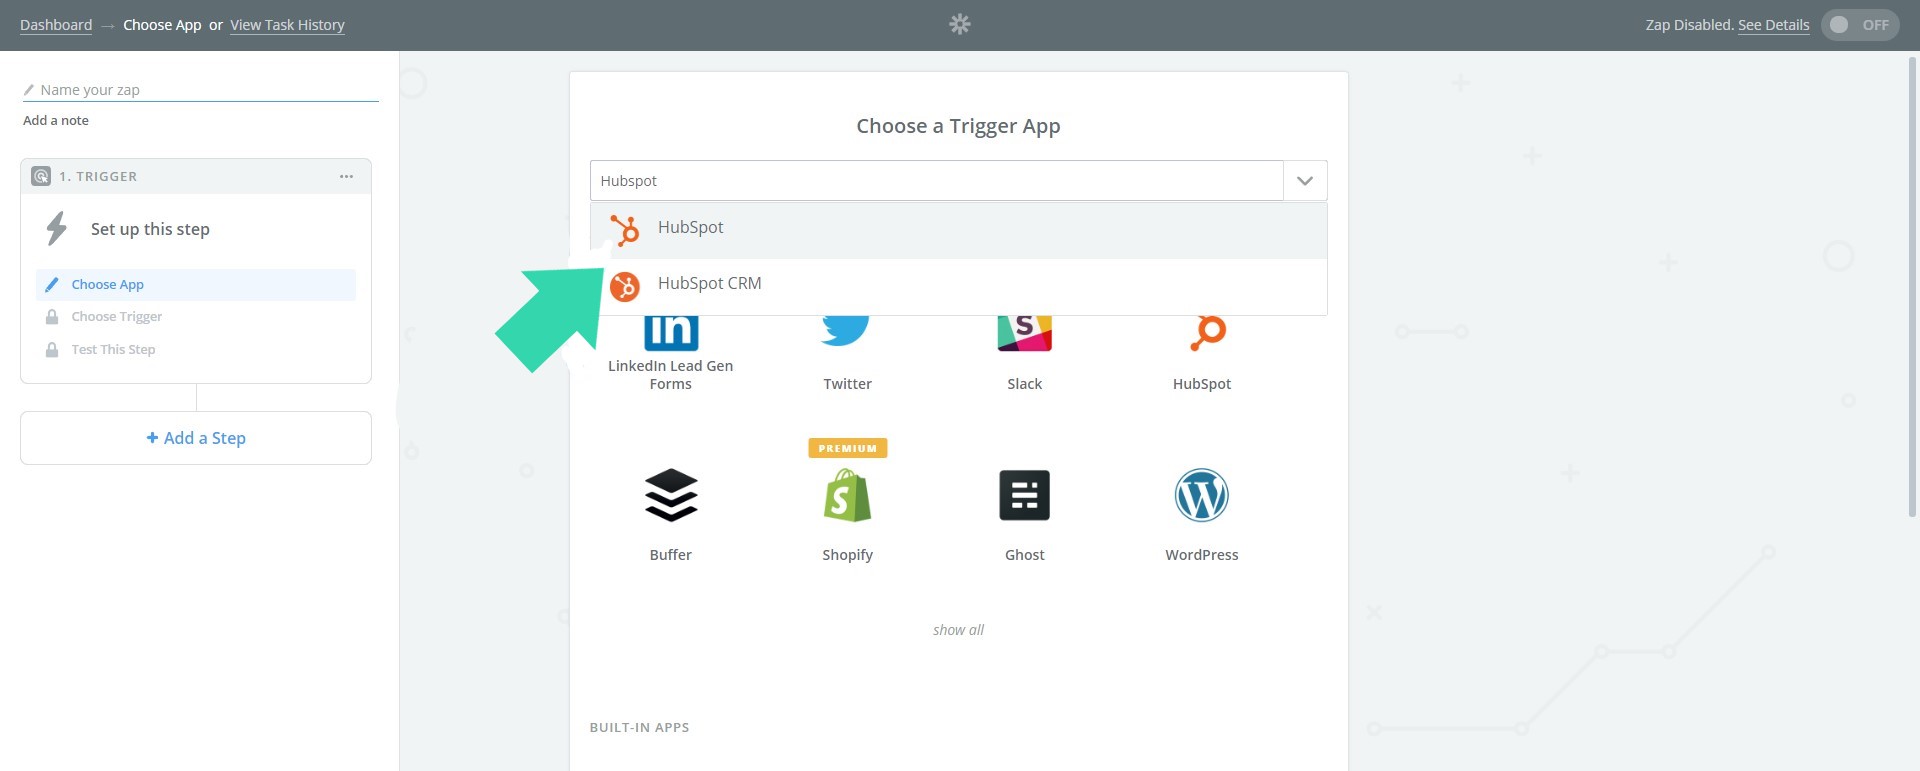The image size is (1920, 771).
Task: Select HubSpot at the top of the results list
Action: (x=691, y=227)
